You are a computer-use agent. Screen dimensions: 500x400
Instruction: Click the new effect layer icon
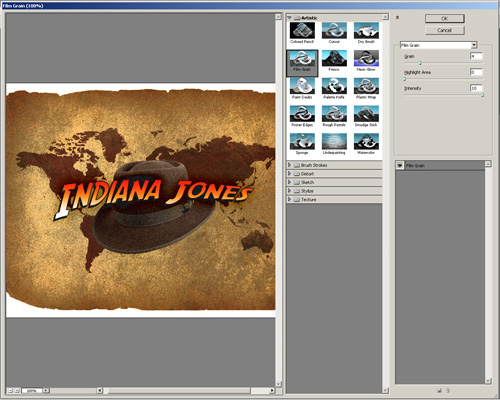click(440, 390)
